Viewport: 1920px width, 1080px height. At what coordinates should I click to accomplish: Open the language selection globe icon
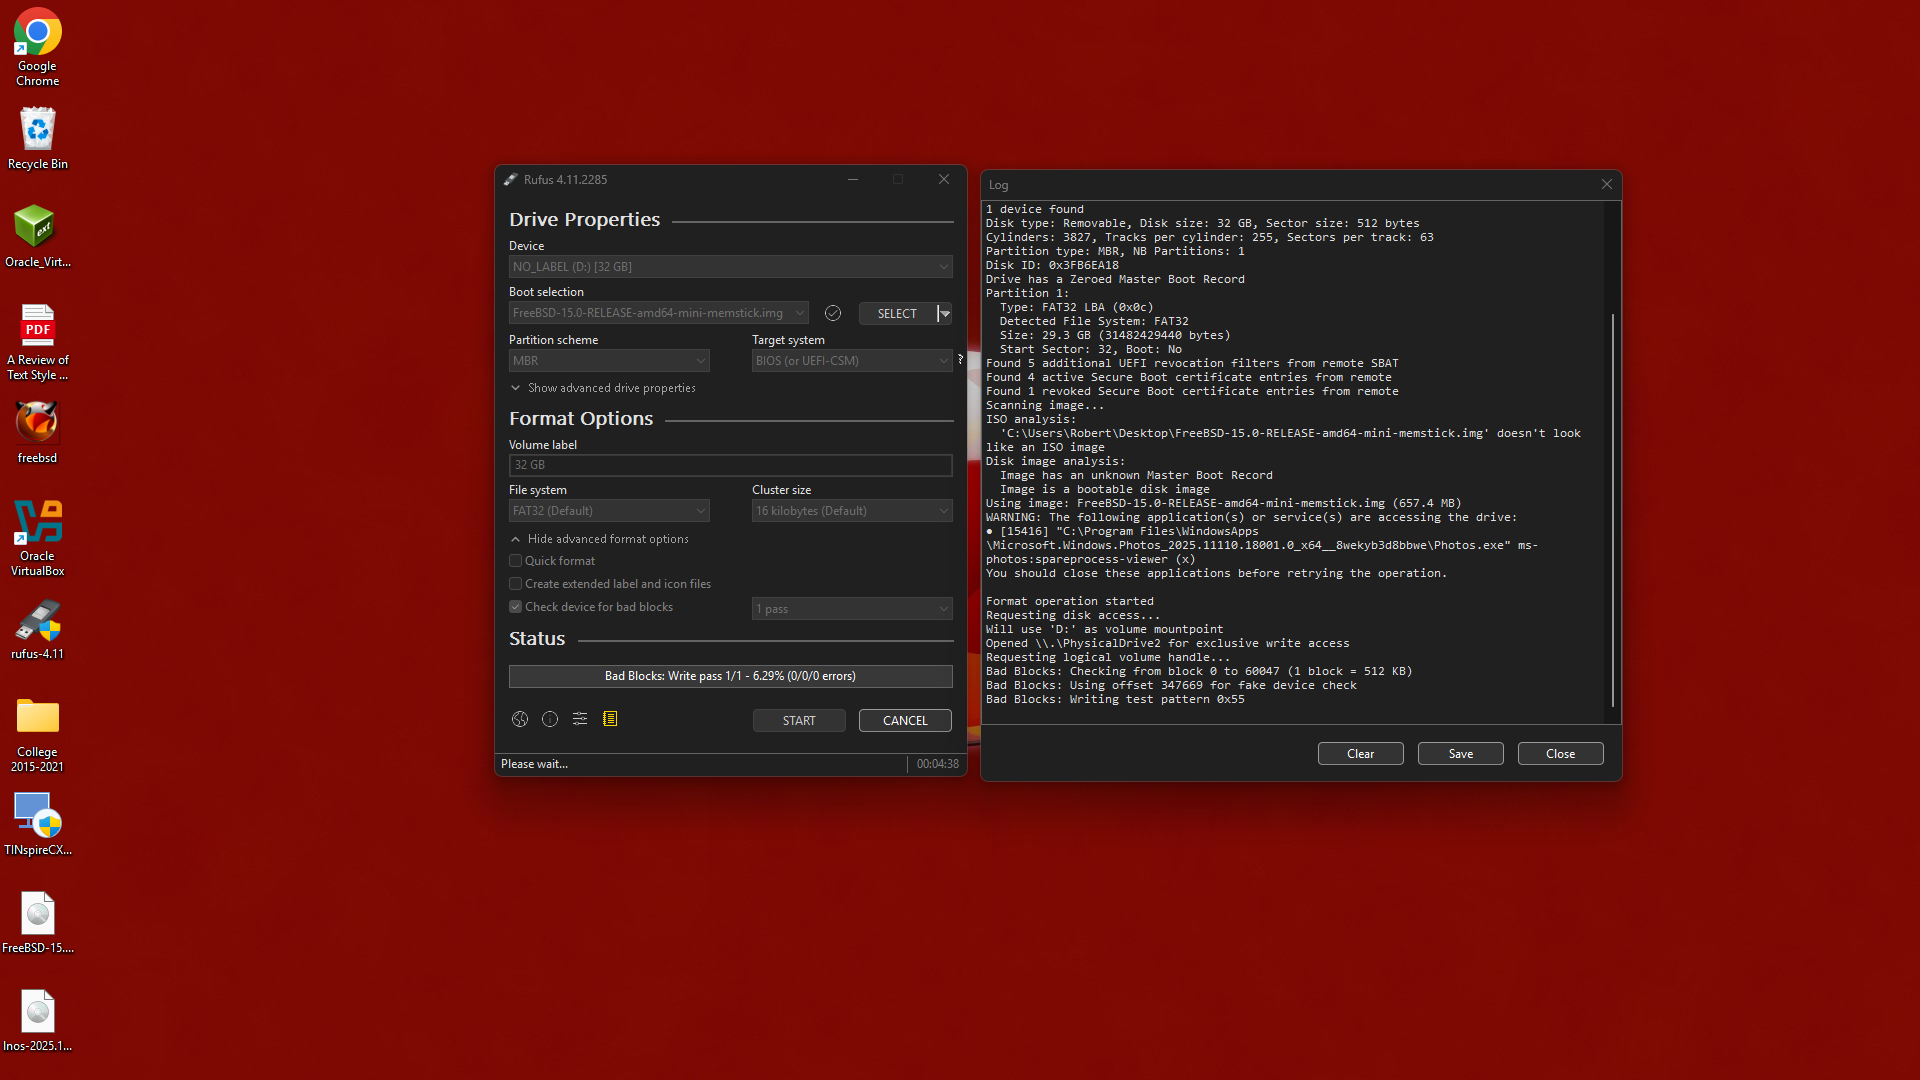[519, 719]
